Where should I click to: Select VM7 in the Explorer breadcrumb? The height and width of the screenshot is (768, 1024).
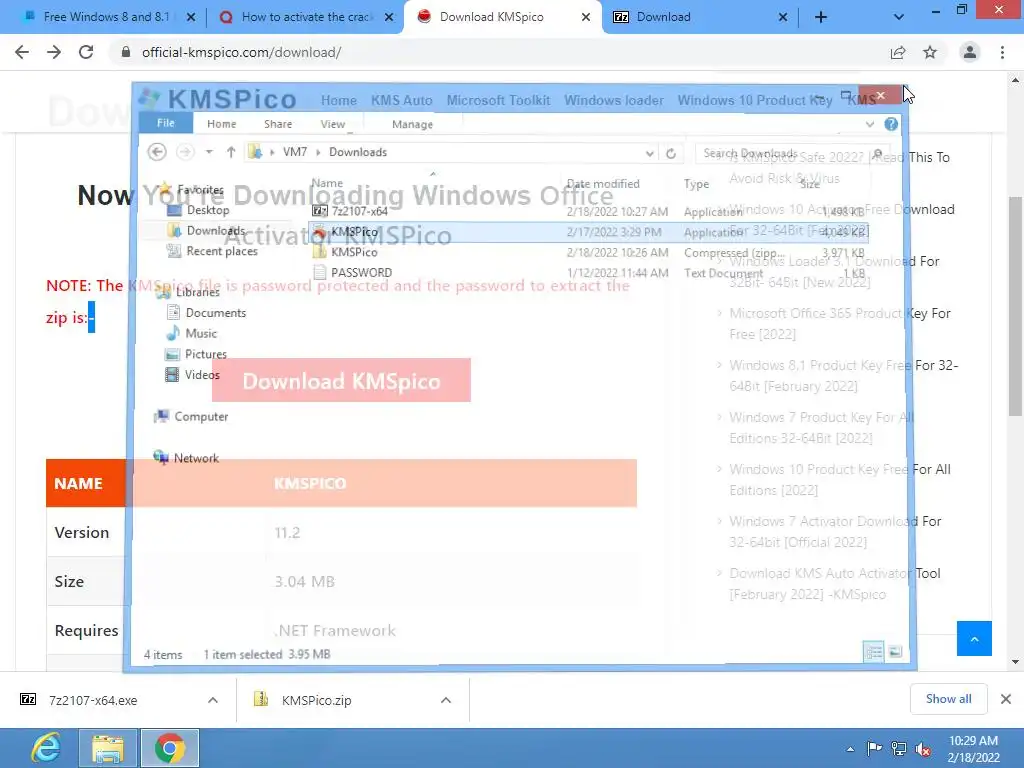[x=295, y=152]
